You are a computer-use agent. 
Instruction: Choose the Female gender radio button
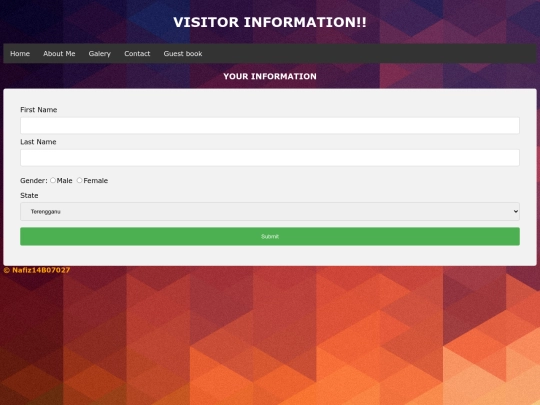[x=80, y=180]
